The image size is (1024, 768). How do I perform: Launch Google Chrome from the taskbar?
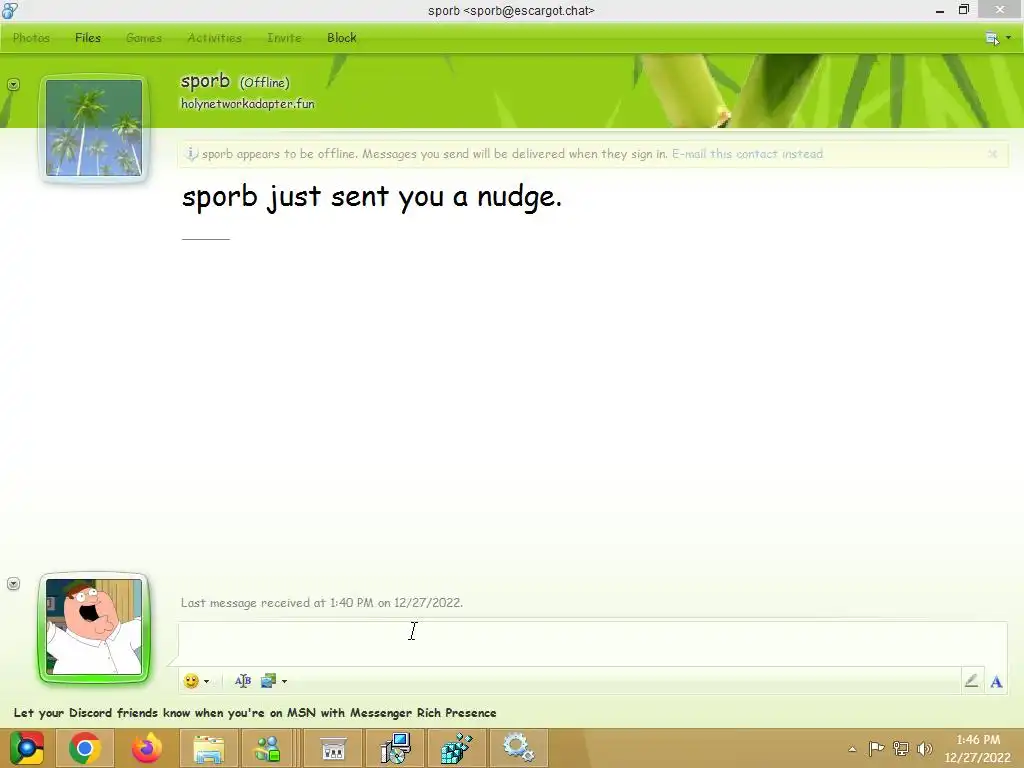click(85, 748)
